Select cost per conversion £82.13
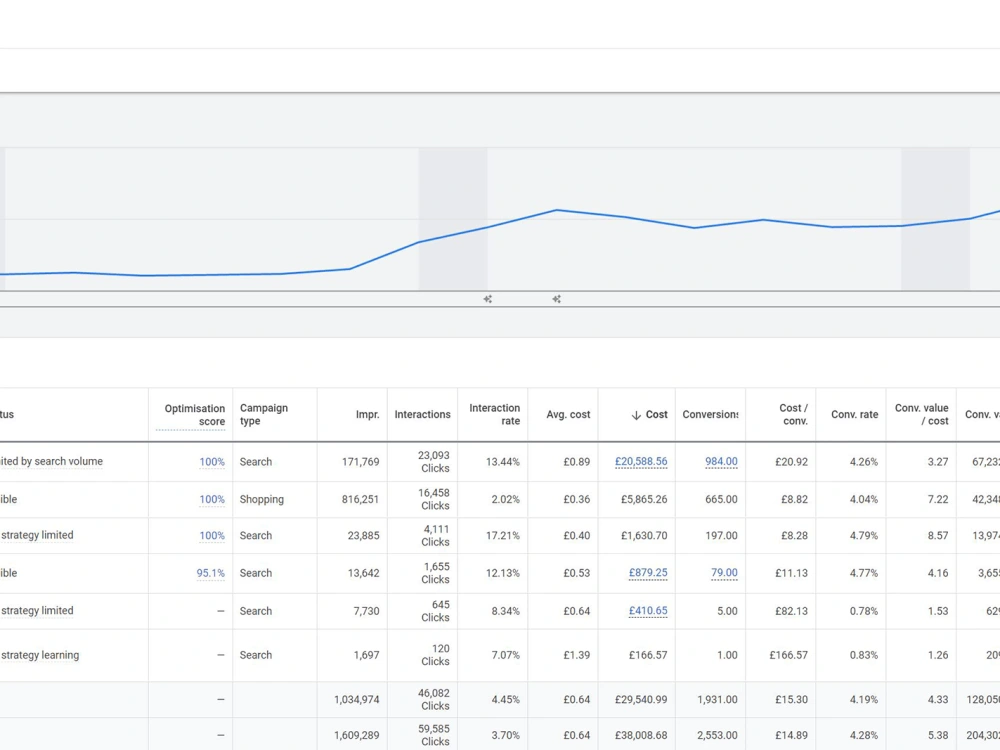Screen dimensions: 1000x750 (x=791, y=611)
